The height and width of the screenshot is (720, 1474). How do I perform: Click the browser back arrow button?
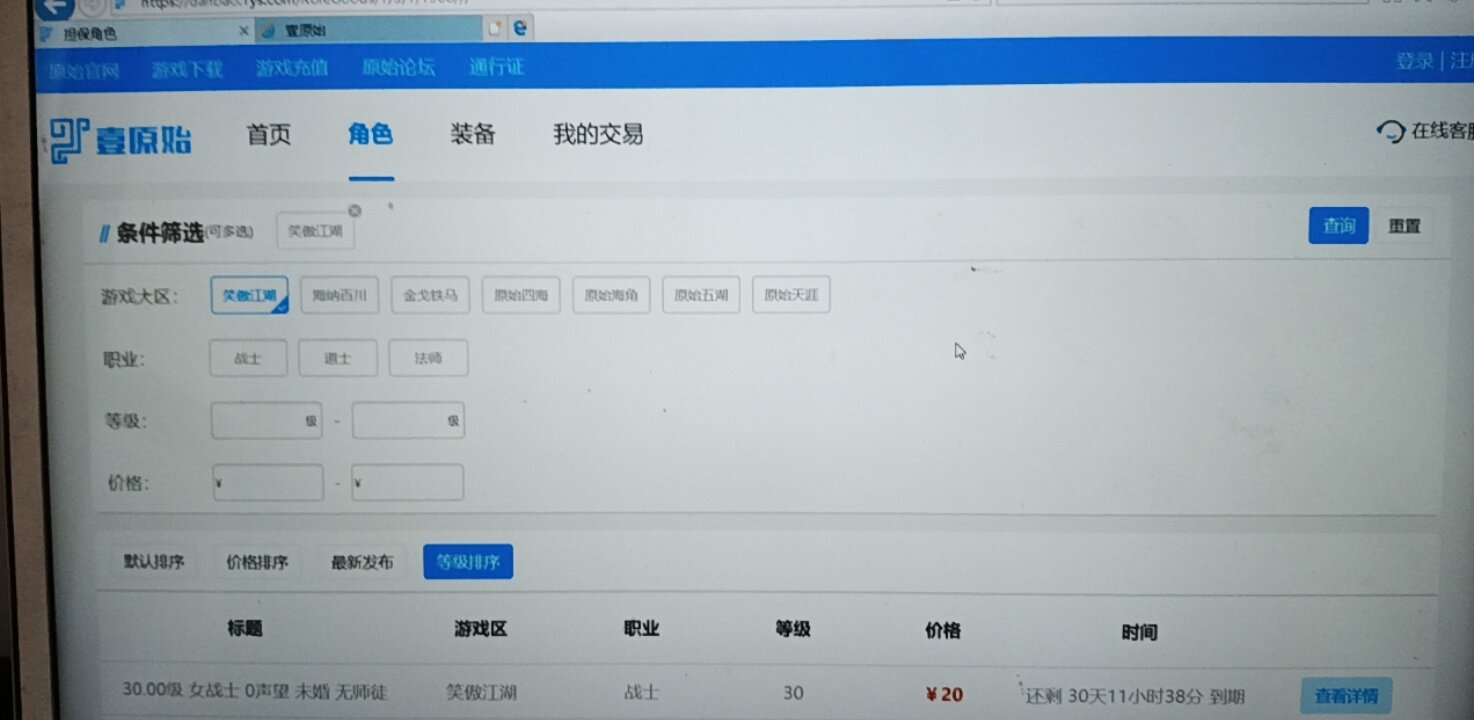point(56,6)
